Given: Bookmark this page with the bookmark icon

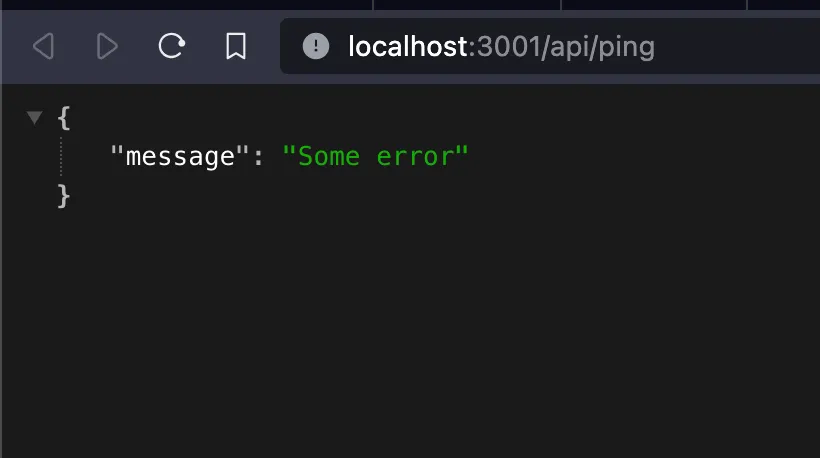Looking at the screenshot, I should 236,46.
